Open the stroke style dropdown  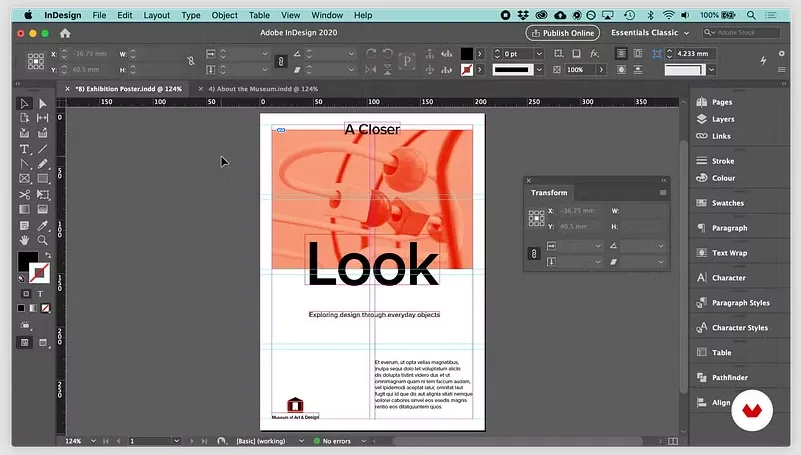539,70
